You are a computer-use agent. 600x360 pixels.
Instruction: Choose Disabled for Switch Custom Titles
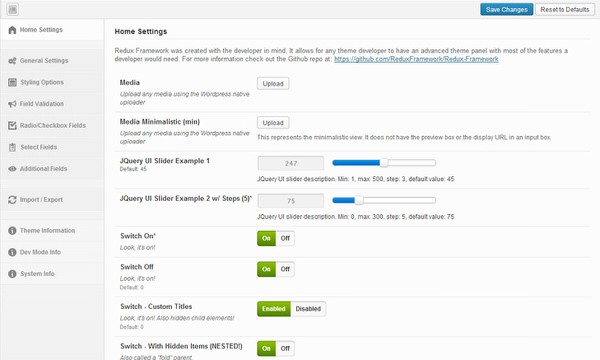point(308,309)
